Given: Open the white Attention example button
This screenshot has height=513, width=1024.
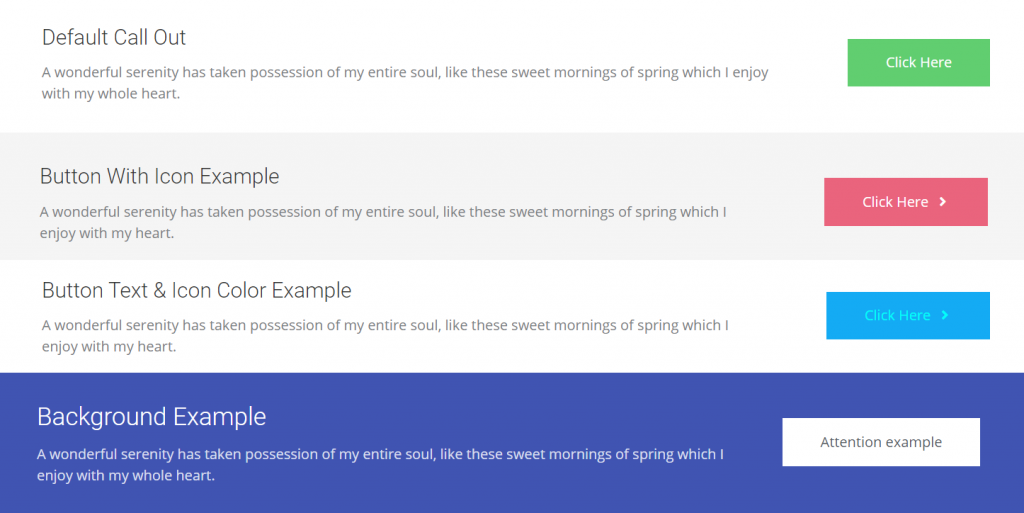Looking at the screenshot, I should pos(880,442).
